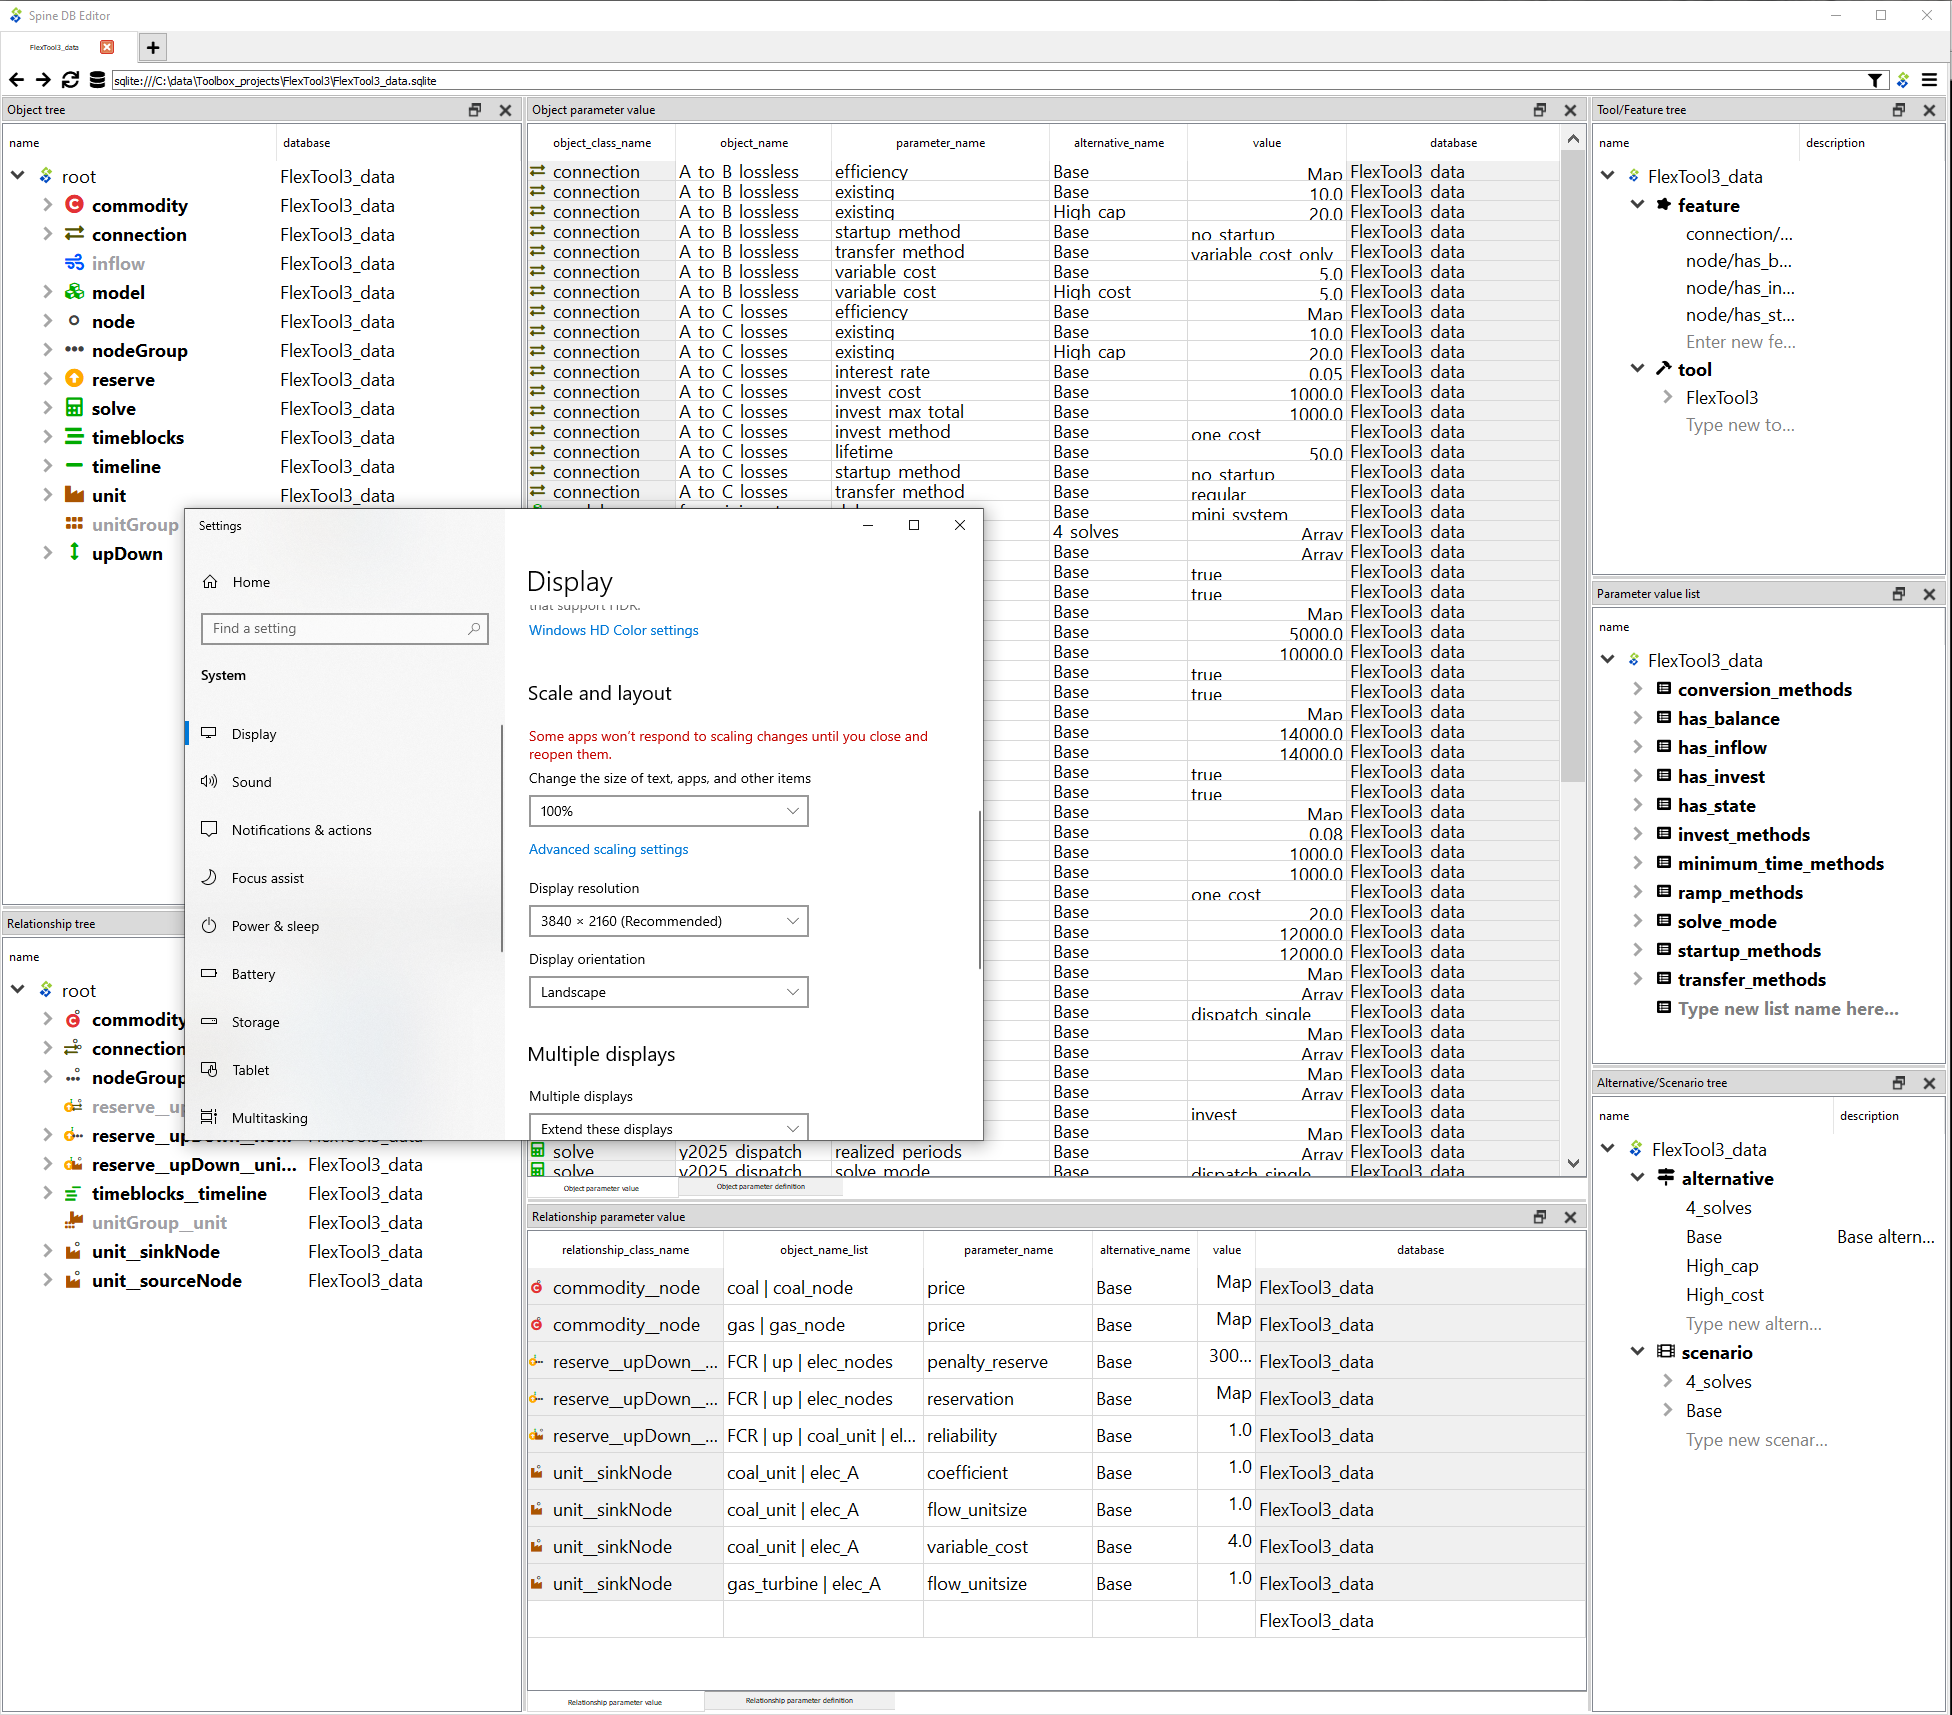Open Windows HD Color settings link
The width and height of the screenshot is (1952, 1715).
click(x=613, y=630)
